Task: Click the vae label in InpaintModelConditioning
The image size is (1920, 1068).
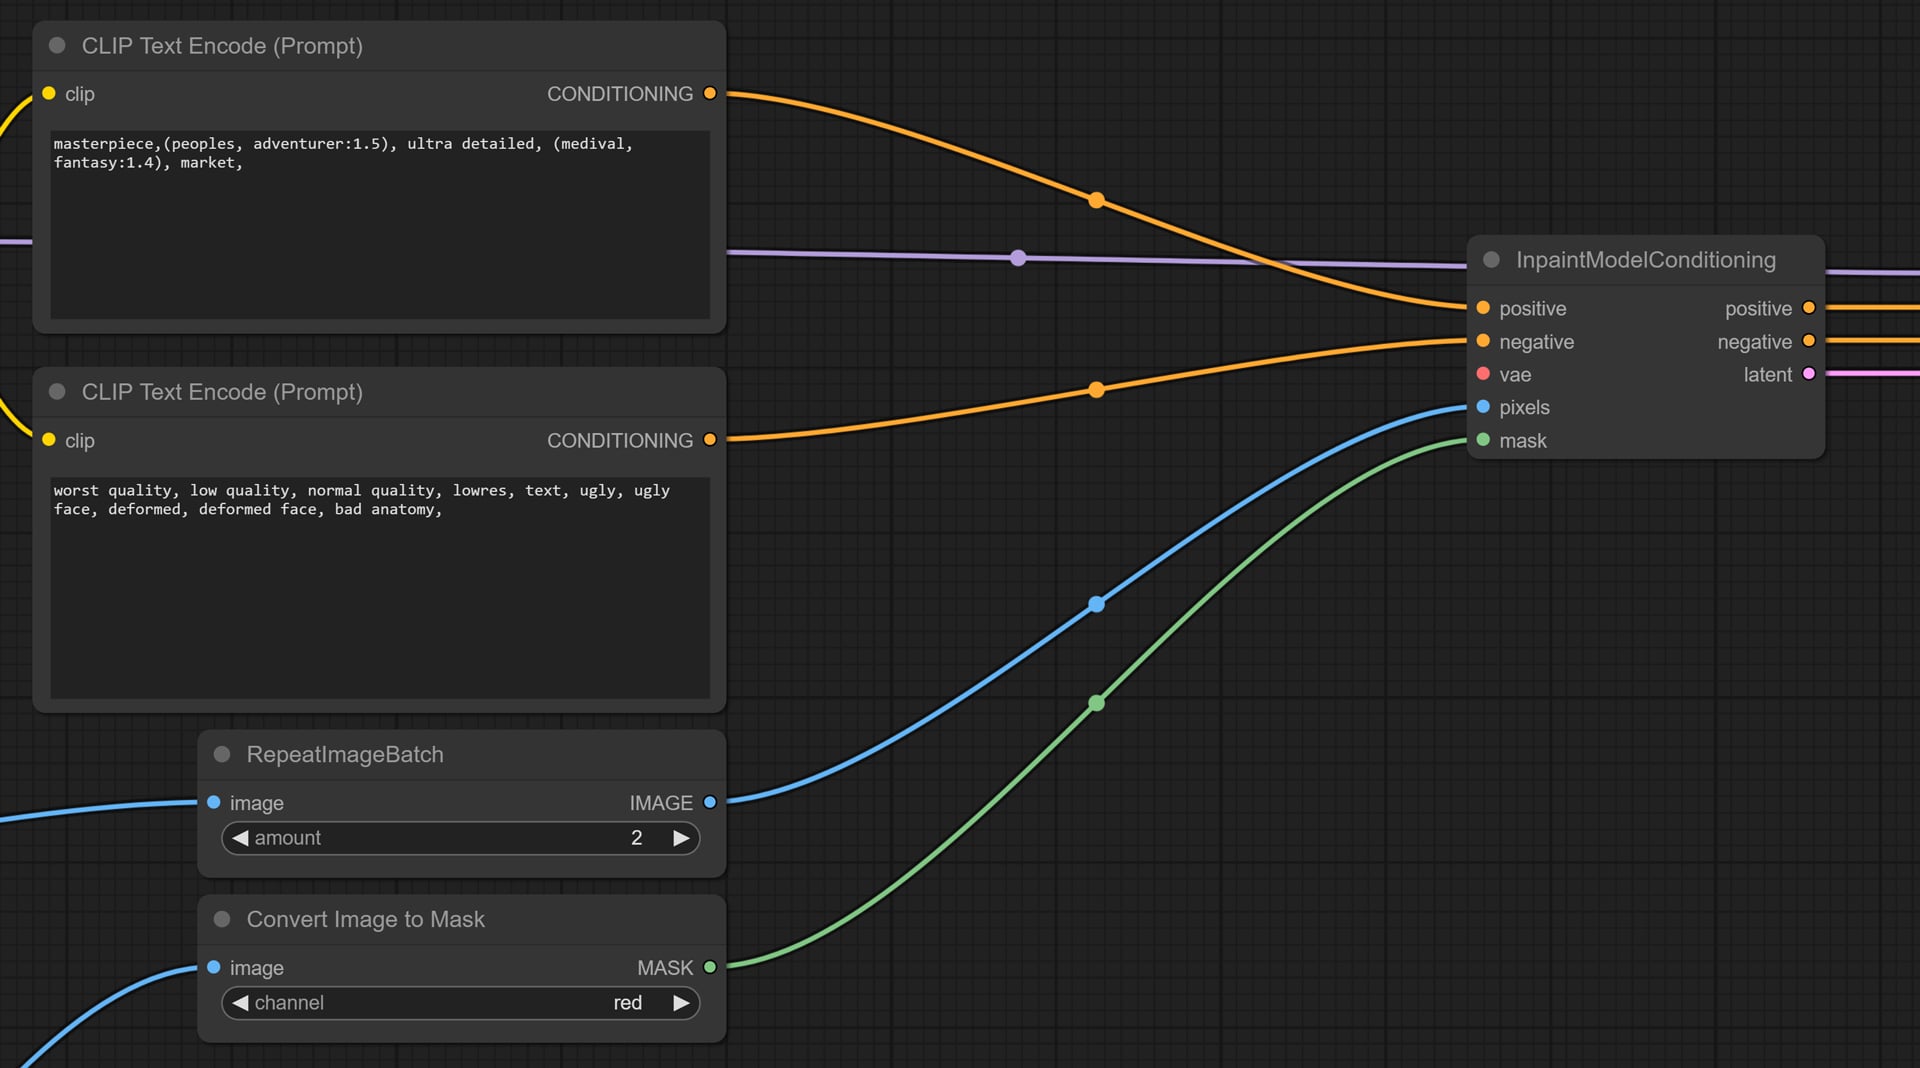Action: (1515, 375)
